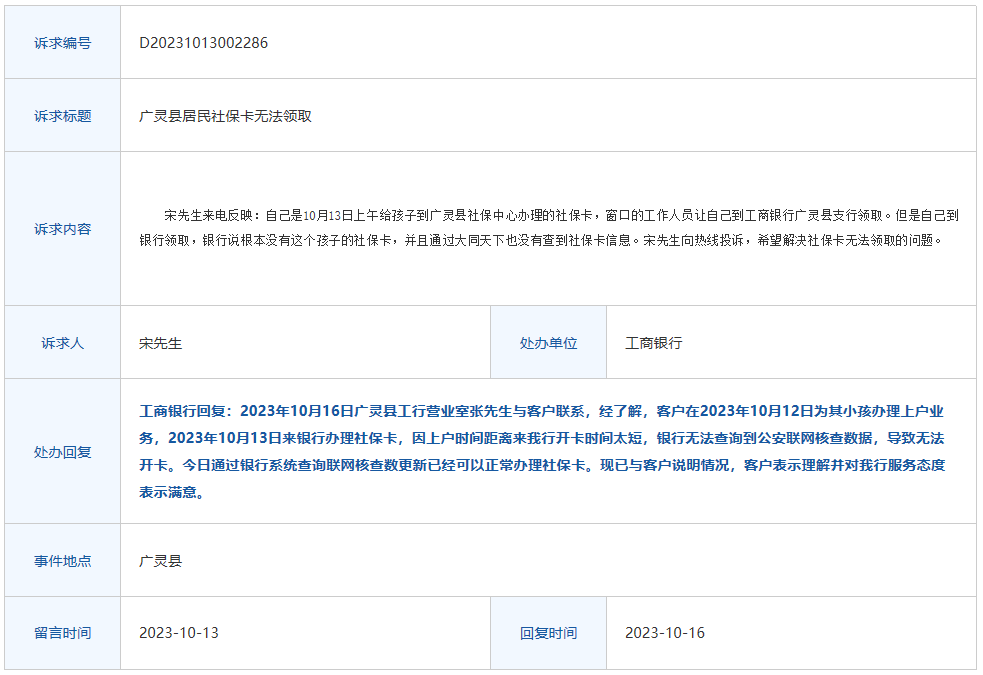Click the title 广灵县居民社保卡无法领取
This screenshot has height=675, width=983.
tap(225, 116)
